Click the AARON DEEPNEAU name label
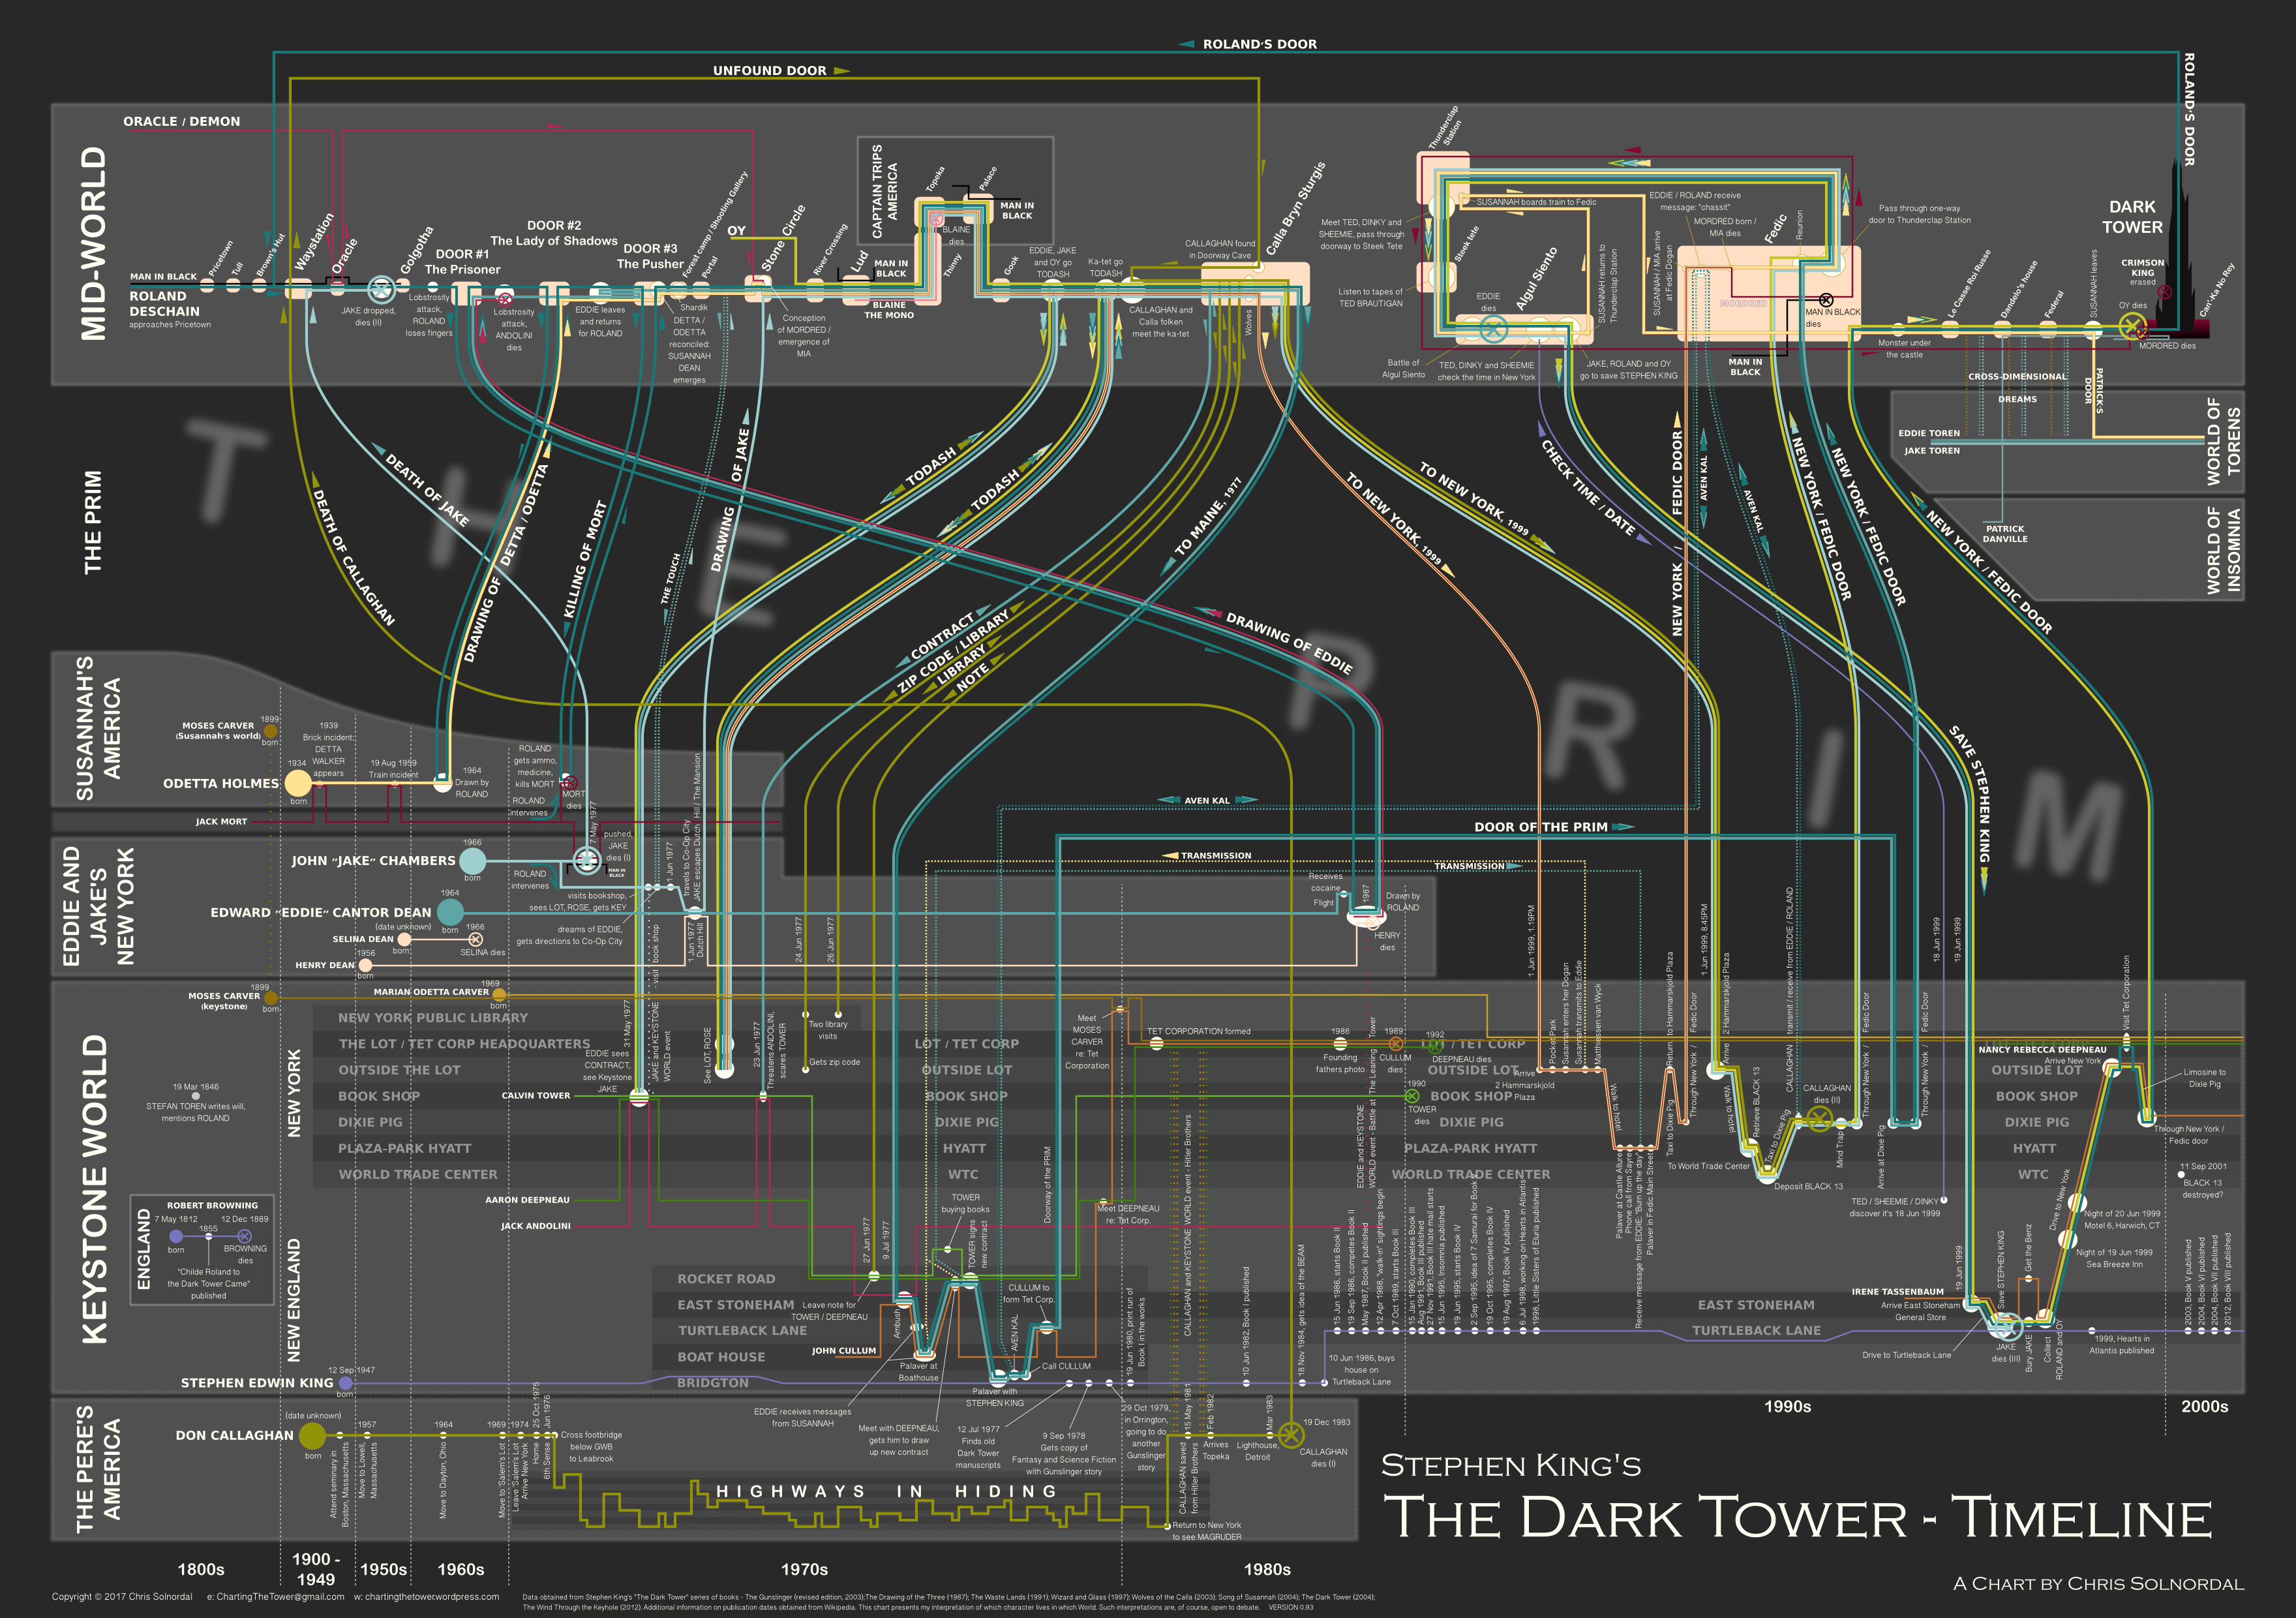The image size is (2296, 1618). pos(527,1200)
